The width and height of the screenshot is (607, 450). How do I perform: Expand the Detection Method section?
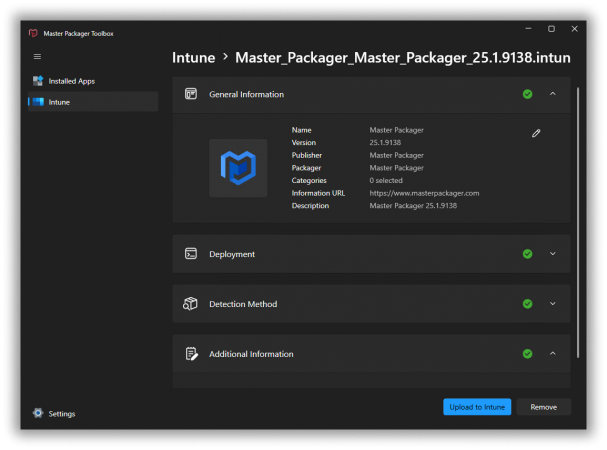553,304
